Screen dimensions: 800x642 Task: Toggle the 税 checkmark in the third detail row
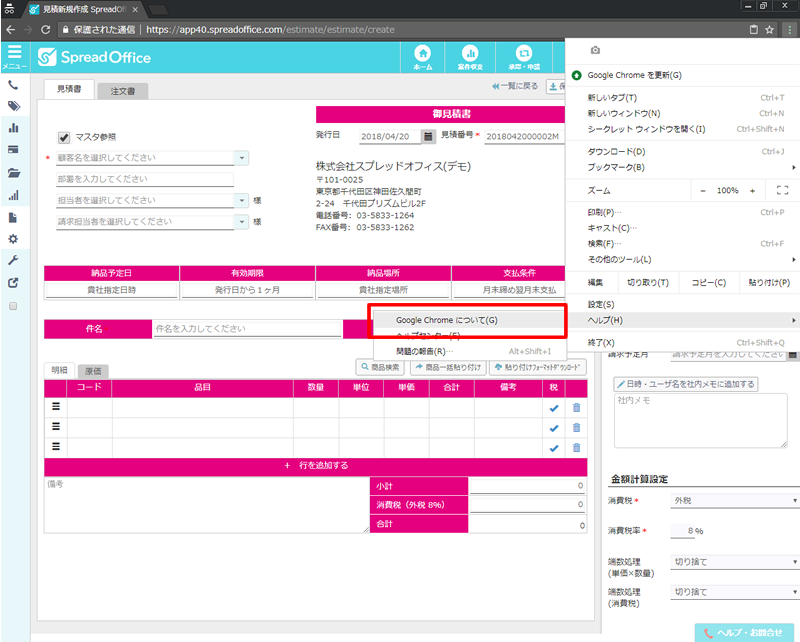tap(554, 448)
